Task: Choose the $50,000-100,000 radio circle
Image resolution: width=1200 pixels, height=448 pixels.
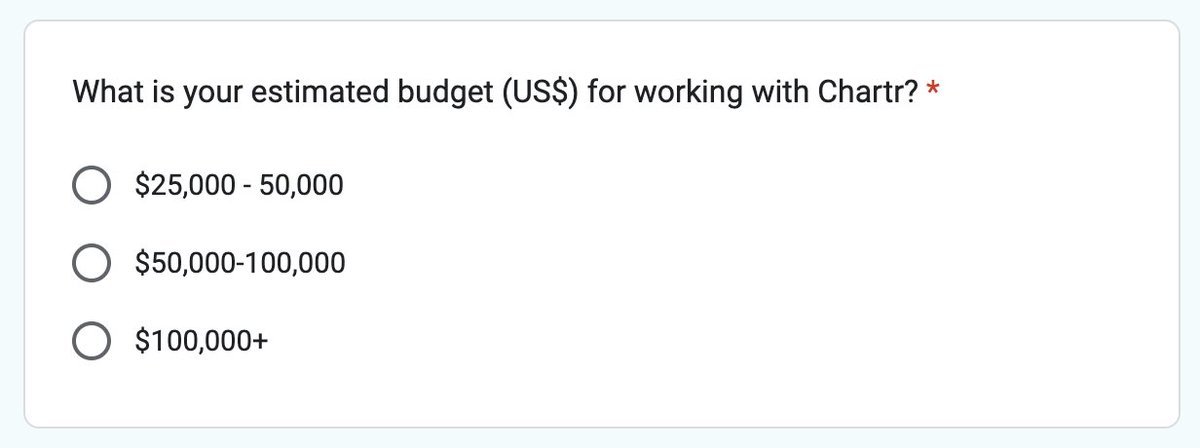Action: pos(92,264)
